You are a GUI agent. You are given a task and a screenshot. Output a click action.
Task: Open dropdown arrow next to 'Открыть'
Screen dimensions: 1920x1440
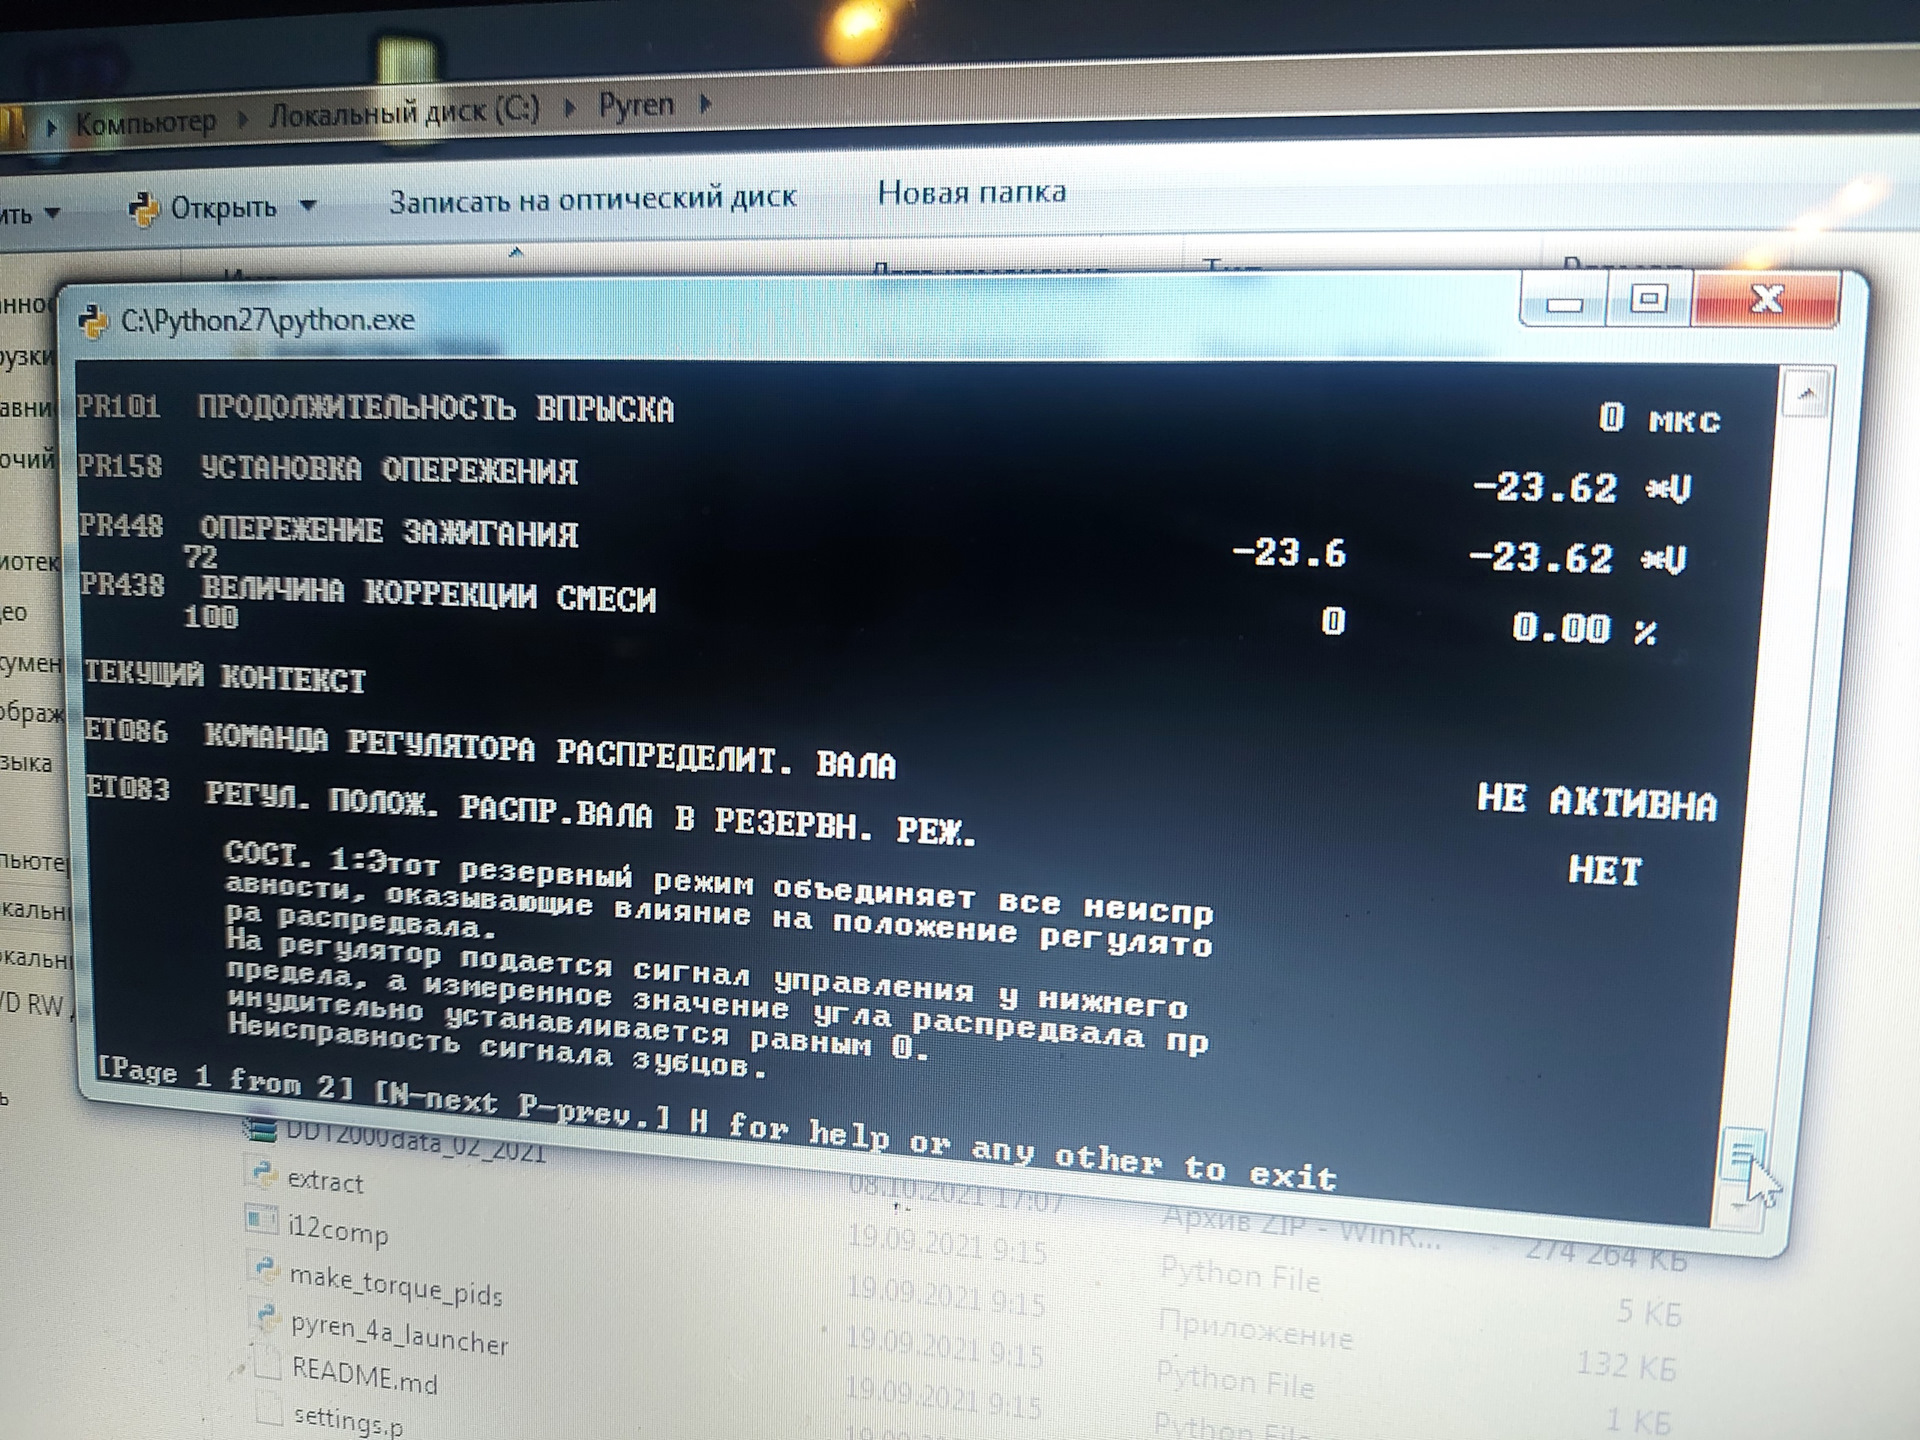pyautogui.click(x=308, y=206)
